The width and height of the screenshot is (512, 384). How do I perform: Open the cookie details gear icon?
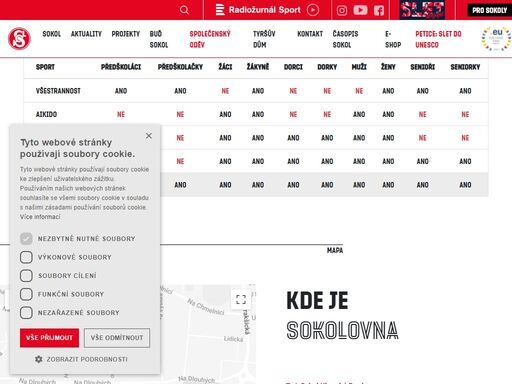coord(39,359)
